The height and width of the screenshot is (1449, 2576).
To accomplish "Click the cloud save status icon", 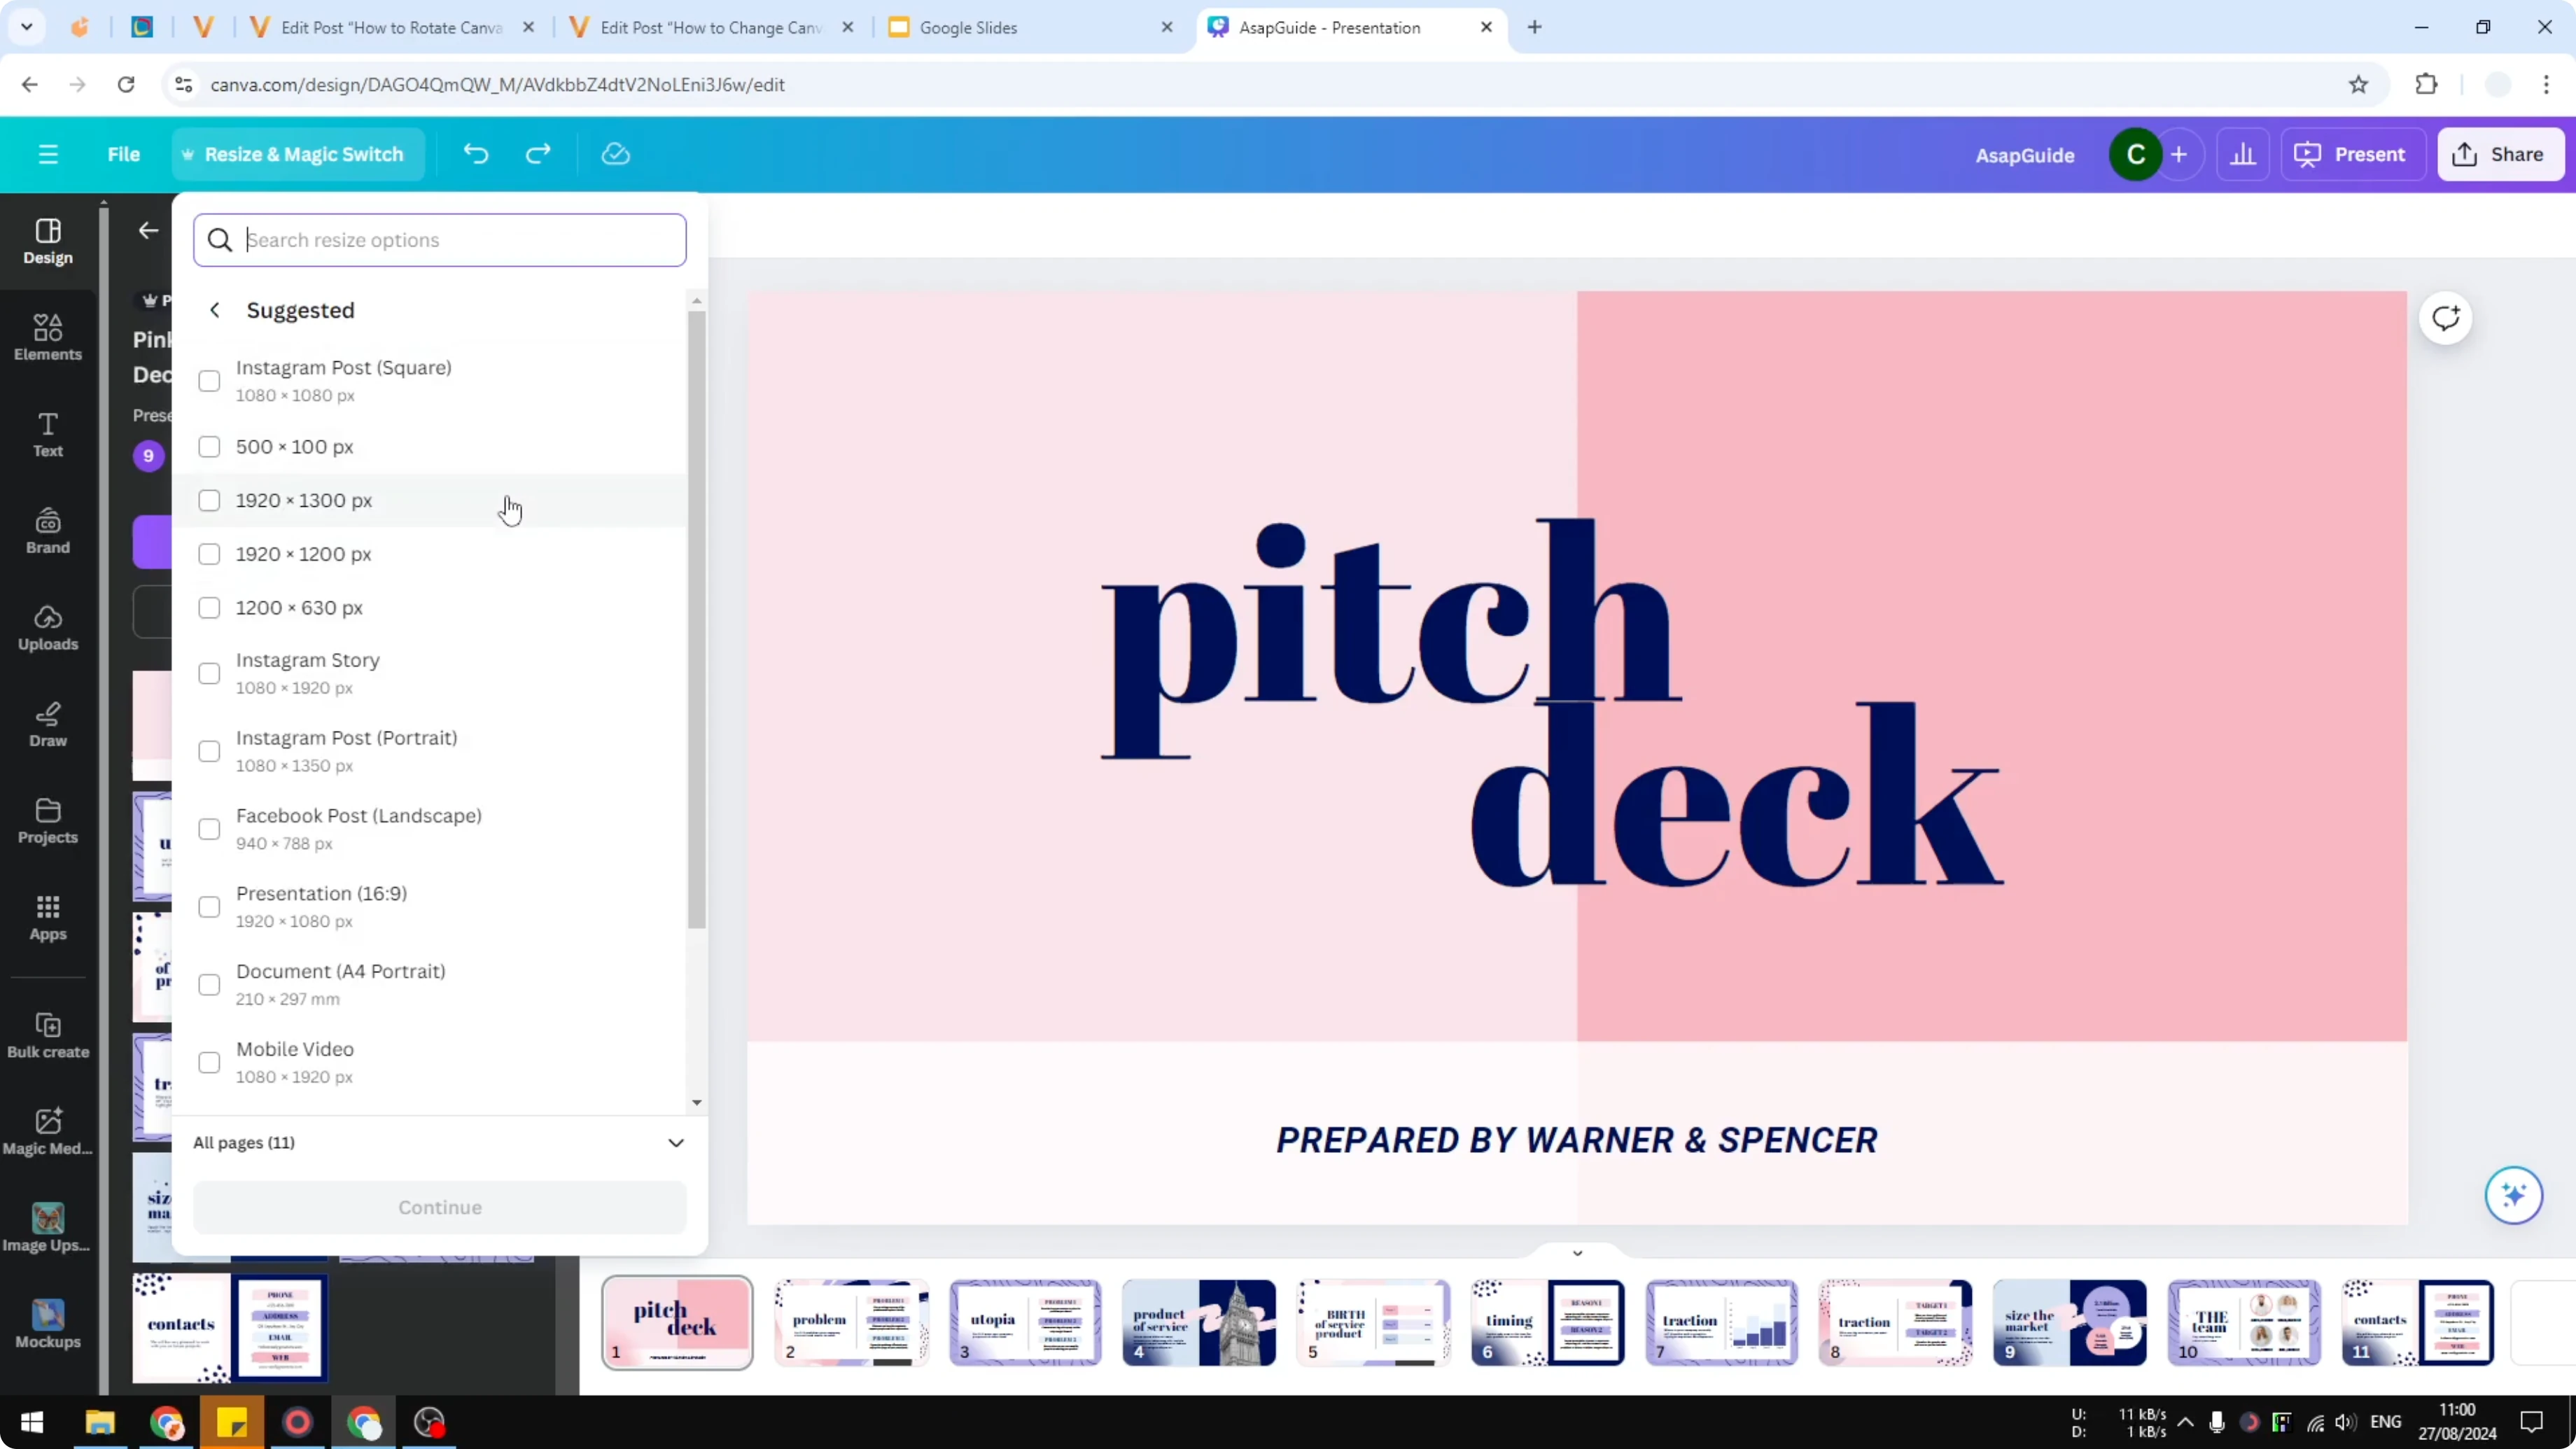I will click(x=616, y=154).
